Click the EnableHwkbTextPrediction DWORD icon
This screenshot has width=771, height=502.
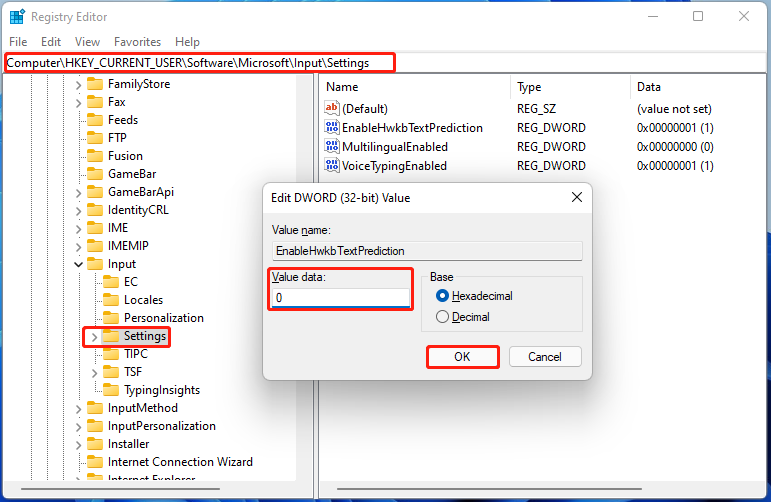coord(332,127)
